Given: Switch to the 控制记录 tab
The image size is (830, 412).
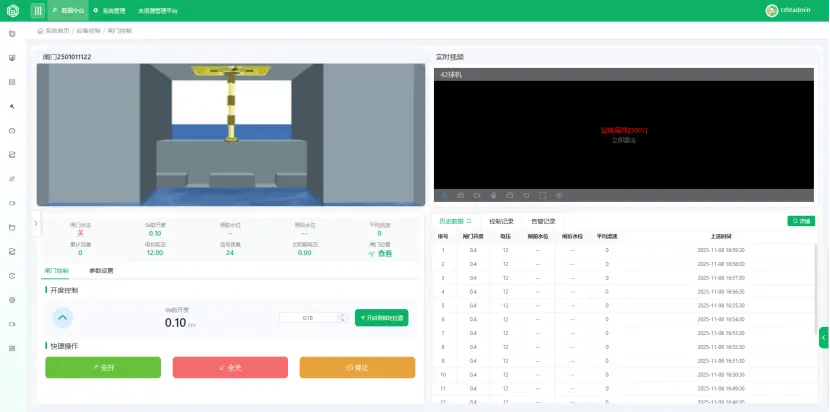Looking at the screenshot, I should pos(501,221).
